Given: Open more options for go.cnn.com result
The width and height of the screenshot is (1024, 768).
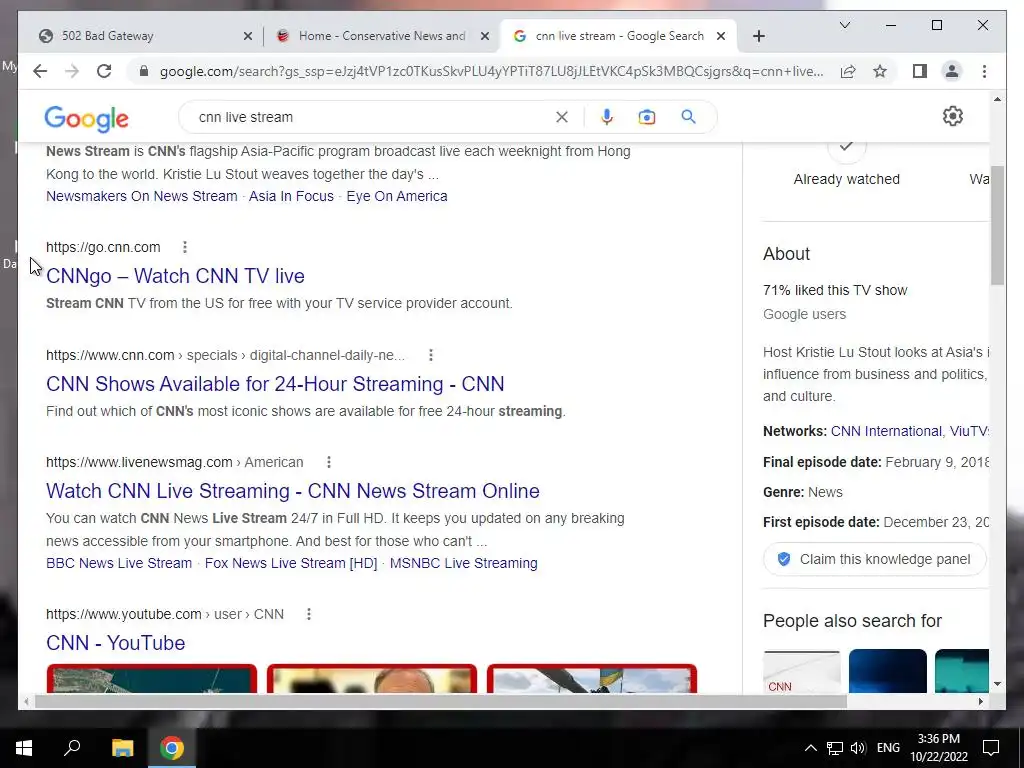Looking at the screenshot, I should click(x=185, y=247).
